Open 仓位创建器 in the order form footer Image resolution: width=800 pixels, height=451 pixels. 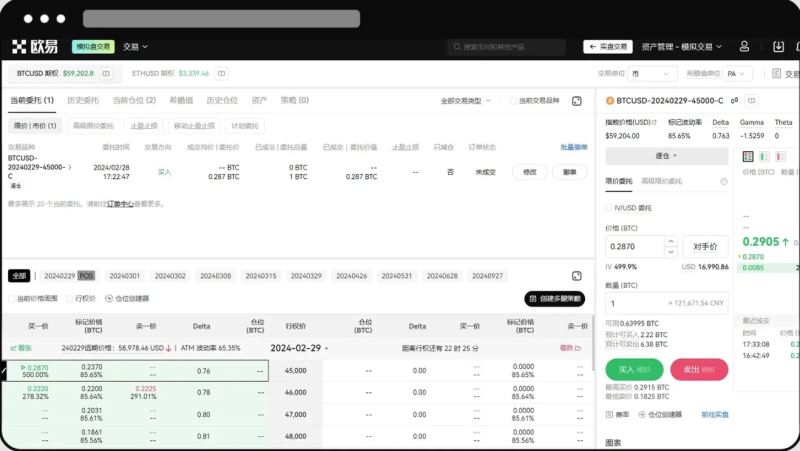[660, 414]
